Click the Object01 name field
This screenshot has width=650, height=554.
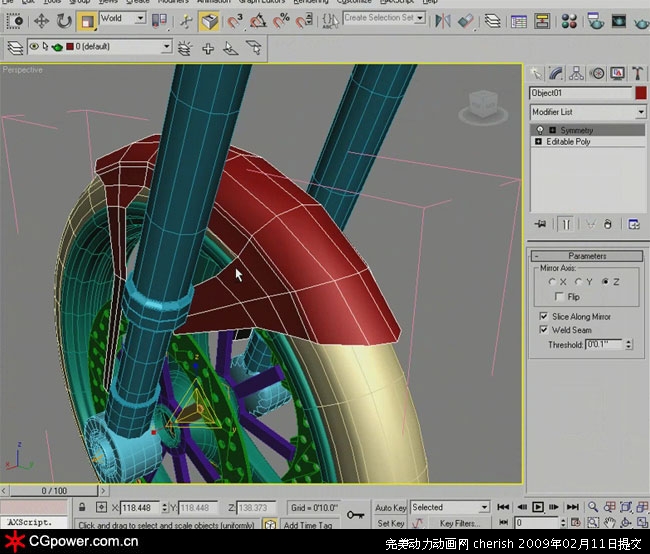(x=580, y=93)
